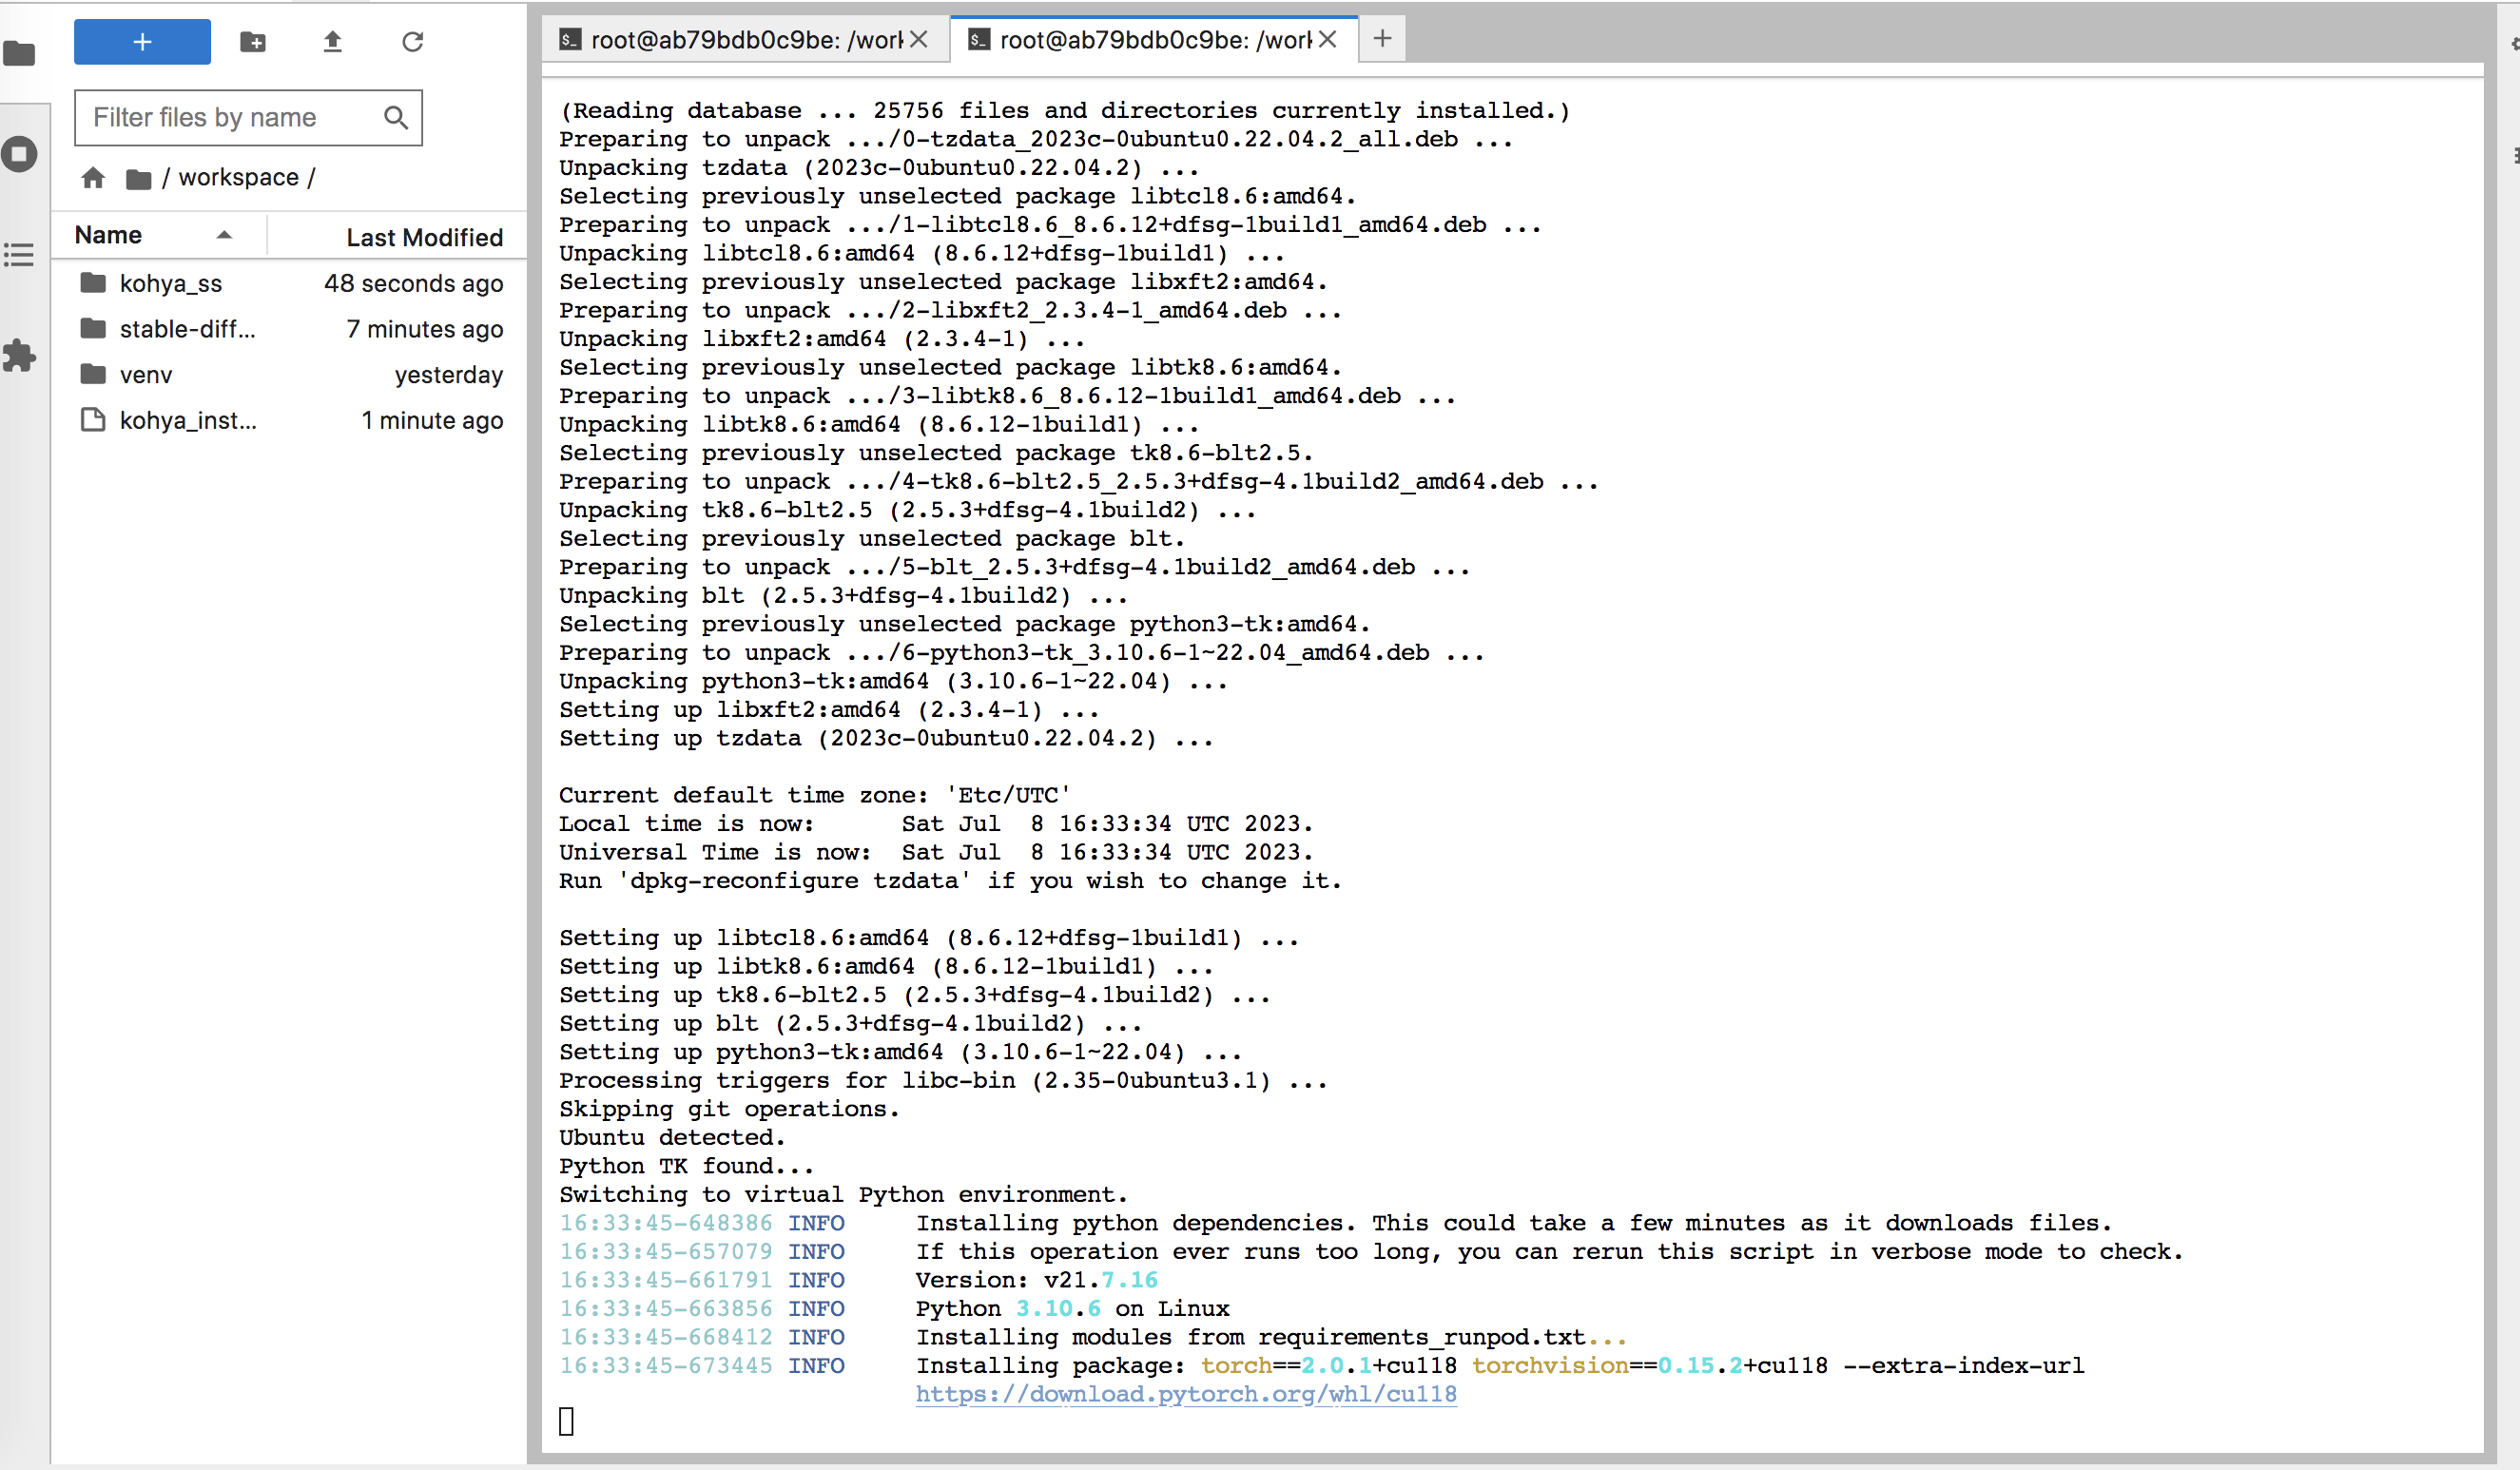Viewport: 2520px width, 1470px height.
Task: Open the Running Terminals and Kernels sidebar
Action: click(20, 154)
